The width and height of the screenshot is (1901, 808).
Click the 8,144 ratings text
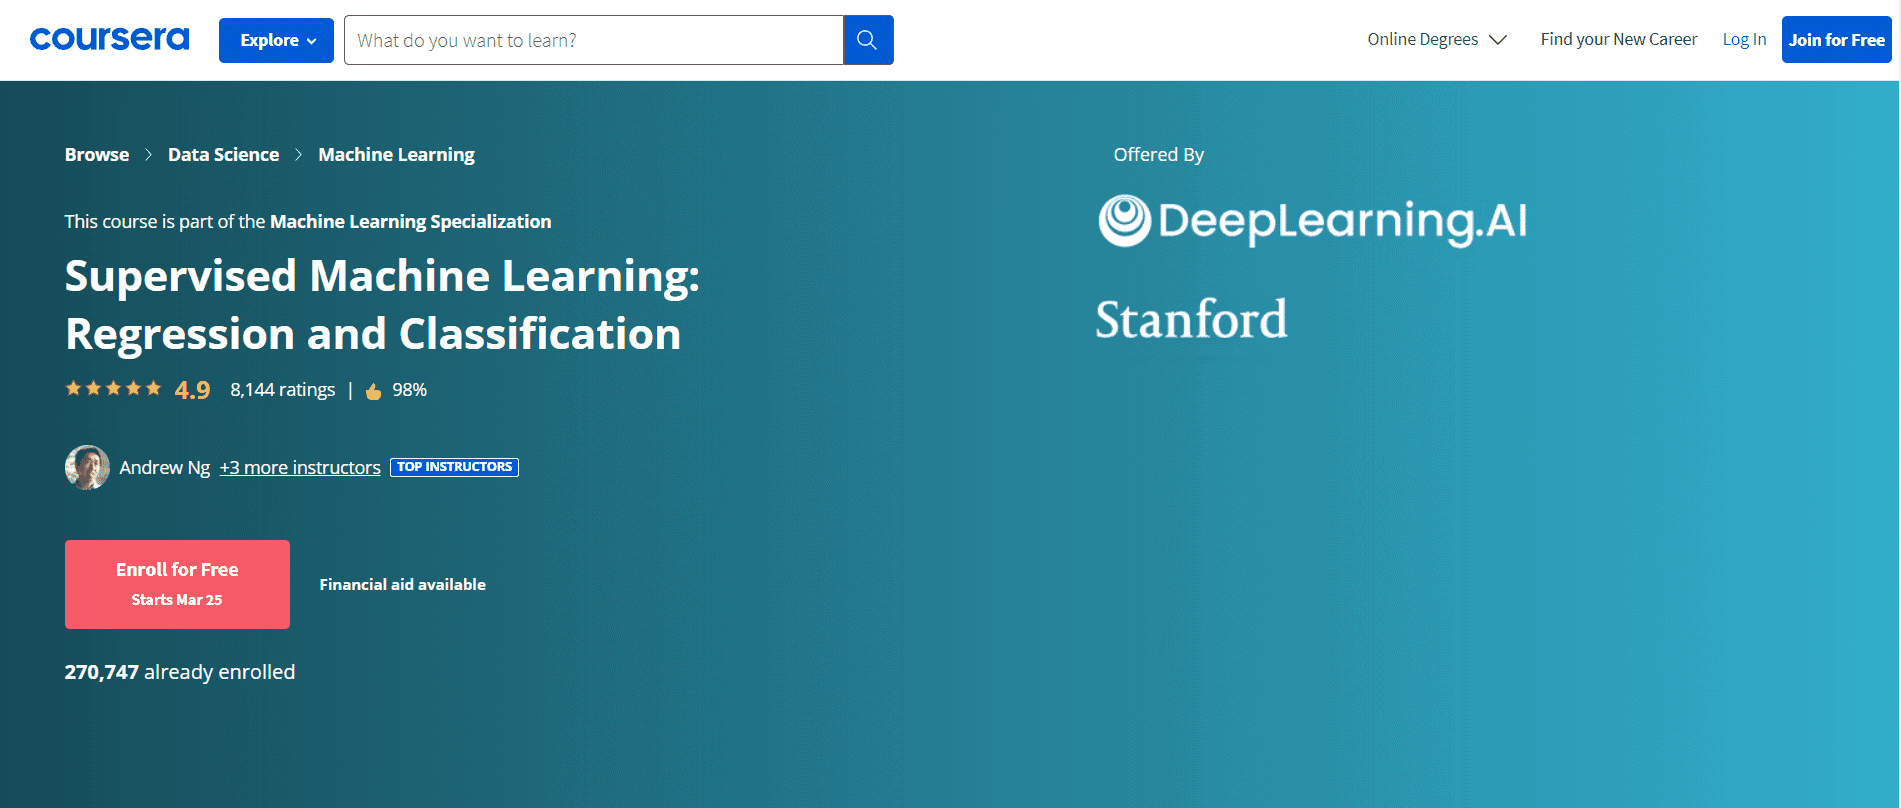(283, 389)
